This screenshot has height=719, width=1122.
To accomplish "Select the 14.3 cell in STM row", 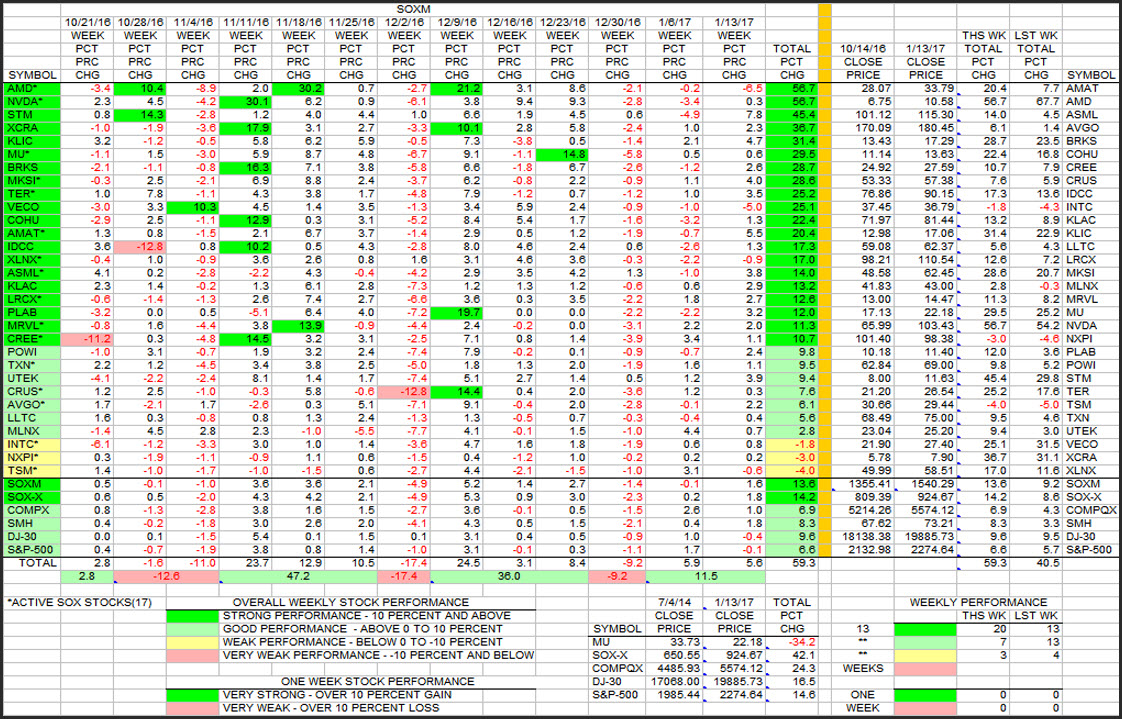I will tap(140, 115).
